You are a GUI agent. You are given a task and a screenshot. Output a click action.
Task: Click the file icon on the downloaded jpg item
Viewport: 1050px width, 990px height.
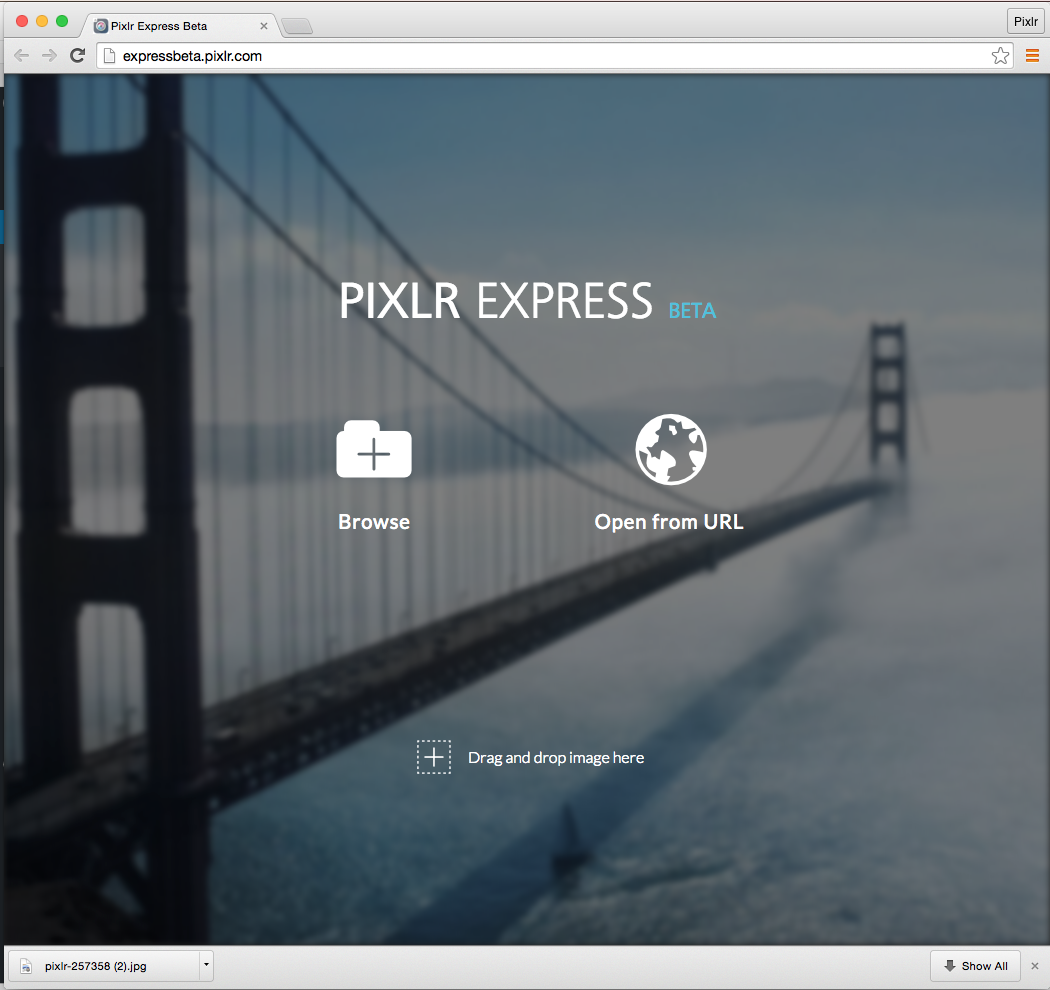(24, 965)
